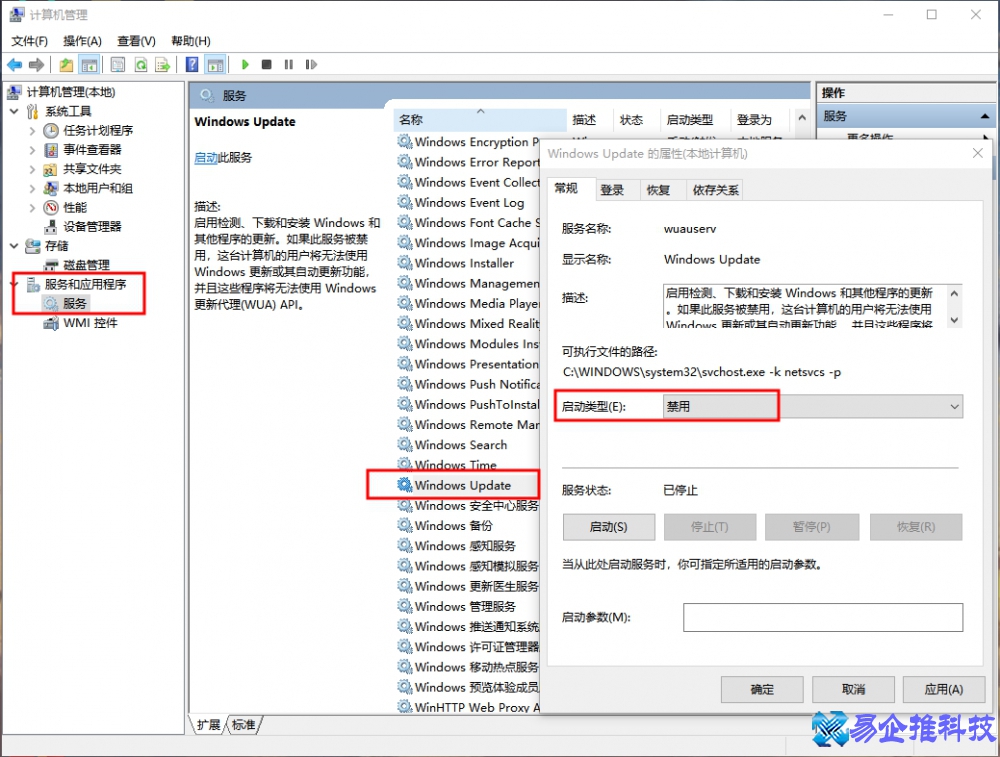Toggle the console tree pane icon
Image resolution: width=1000 pixels, height=757 pixels.
pos(89,64)
